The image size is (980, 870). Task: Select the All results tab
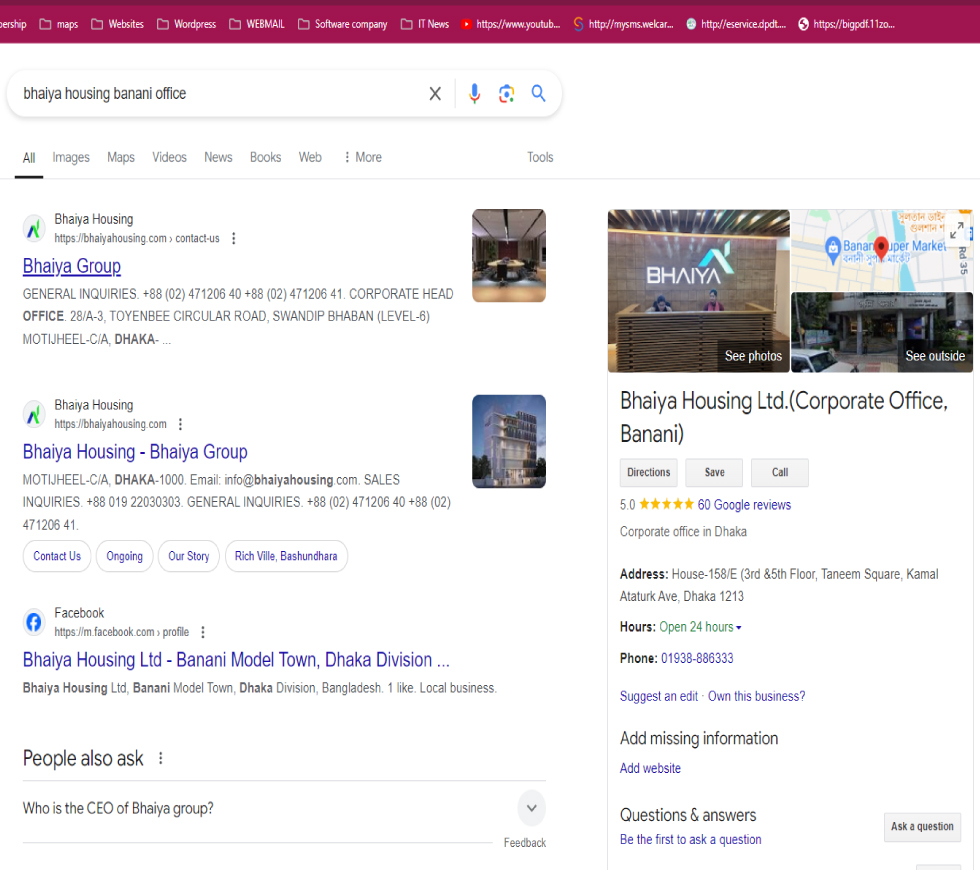pos(29,158)
